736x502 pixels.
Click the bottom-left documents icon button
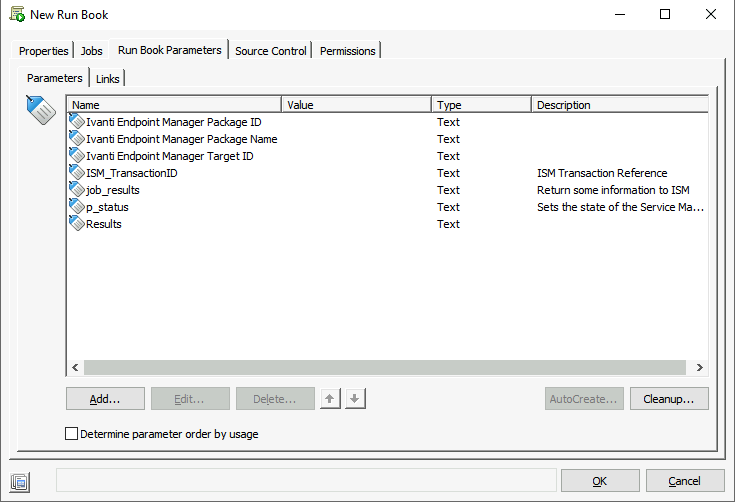point(20,482)
